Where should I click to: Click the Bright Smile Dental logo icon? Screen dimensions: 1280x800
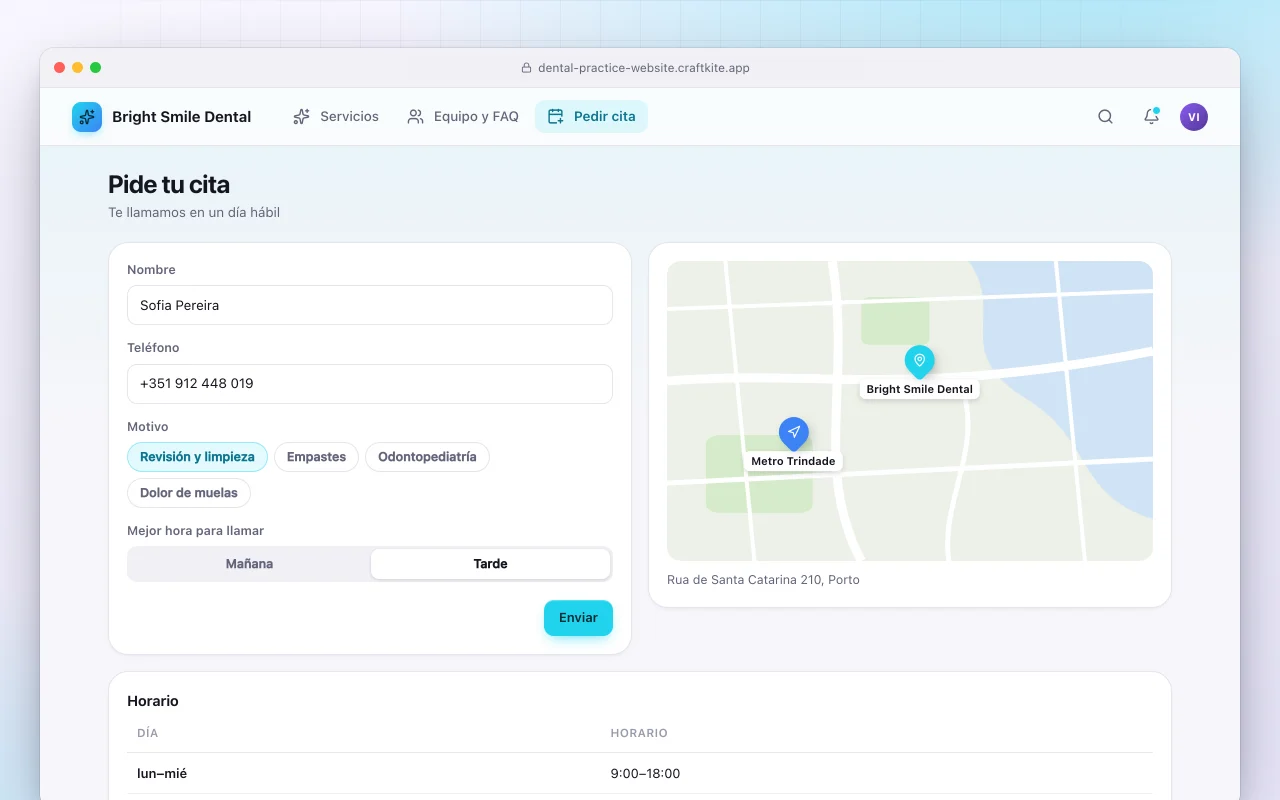(x=87, y=117)
